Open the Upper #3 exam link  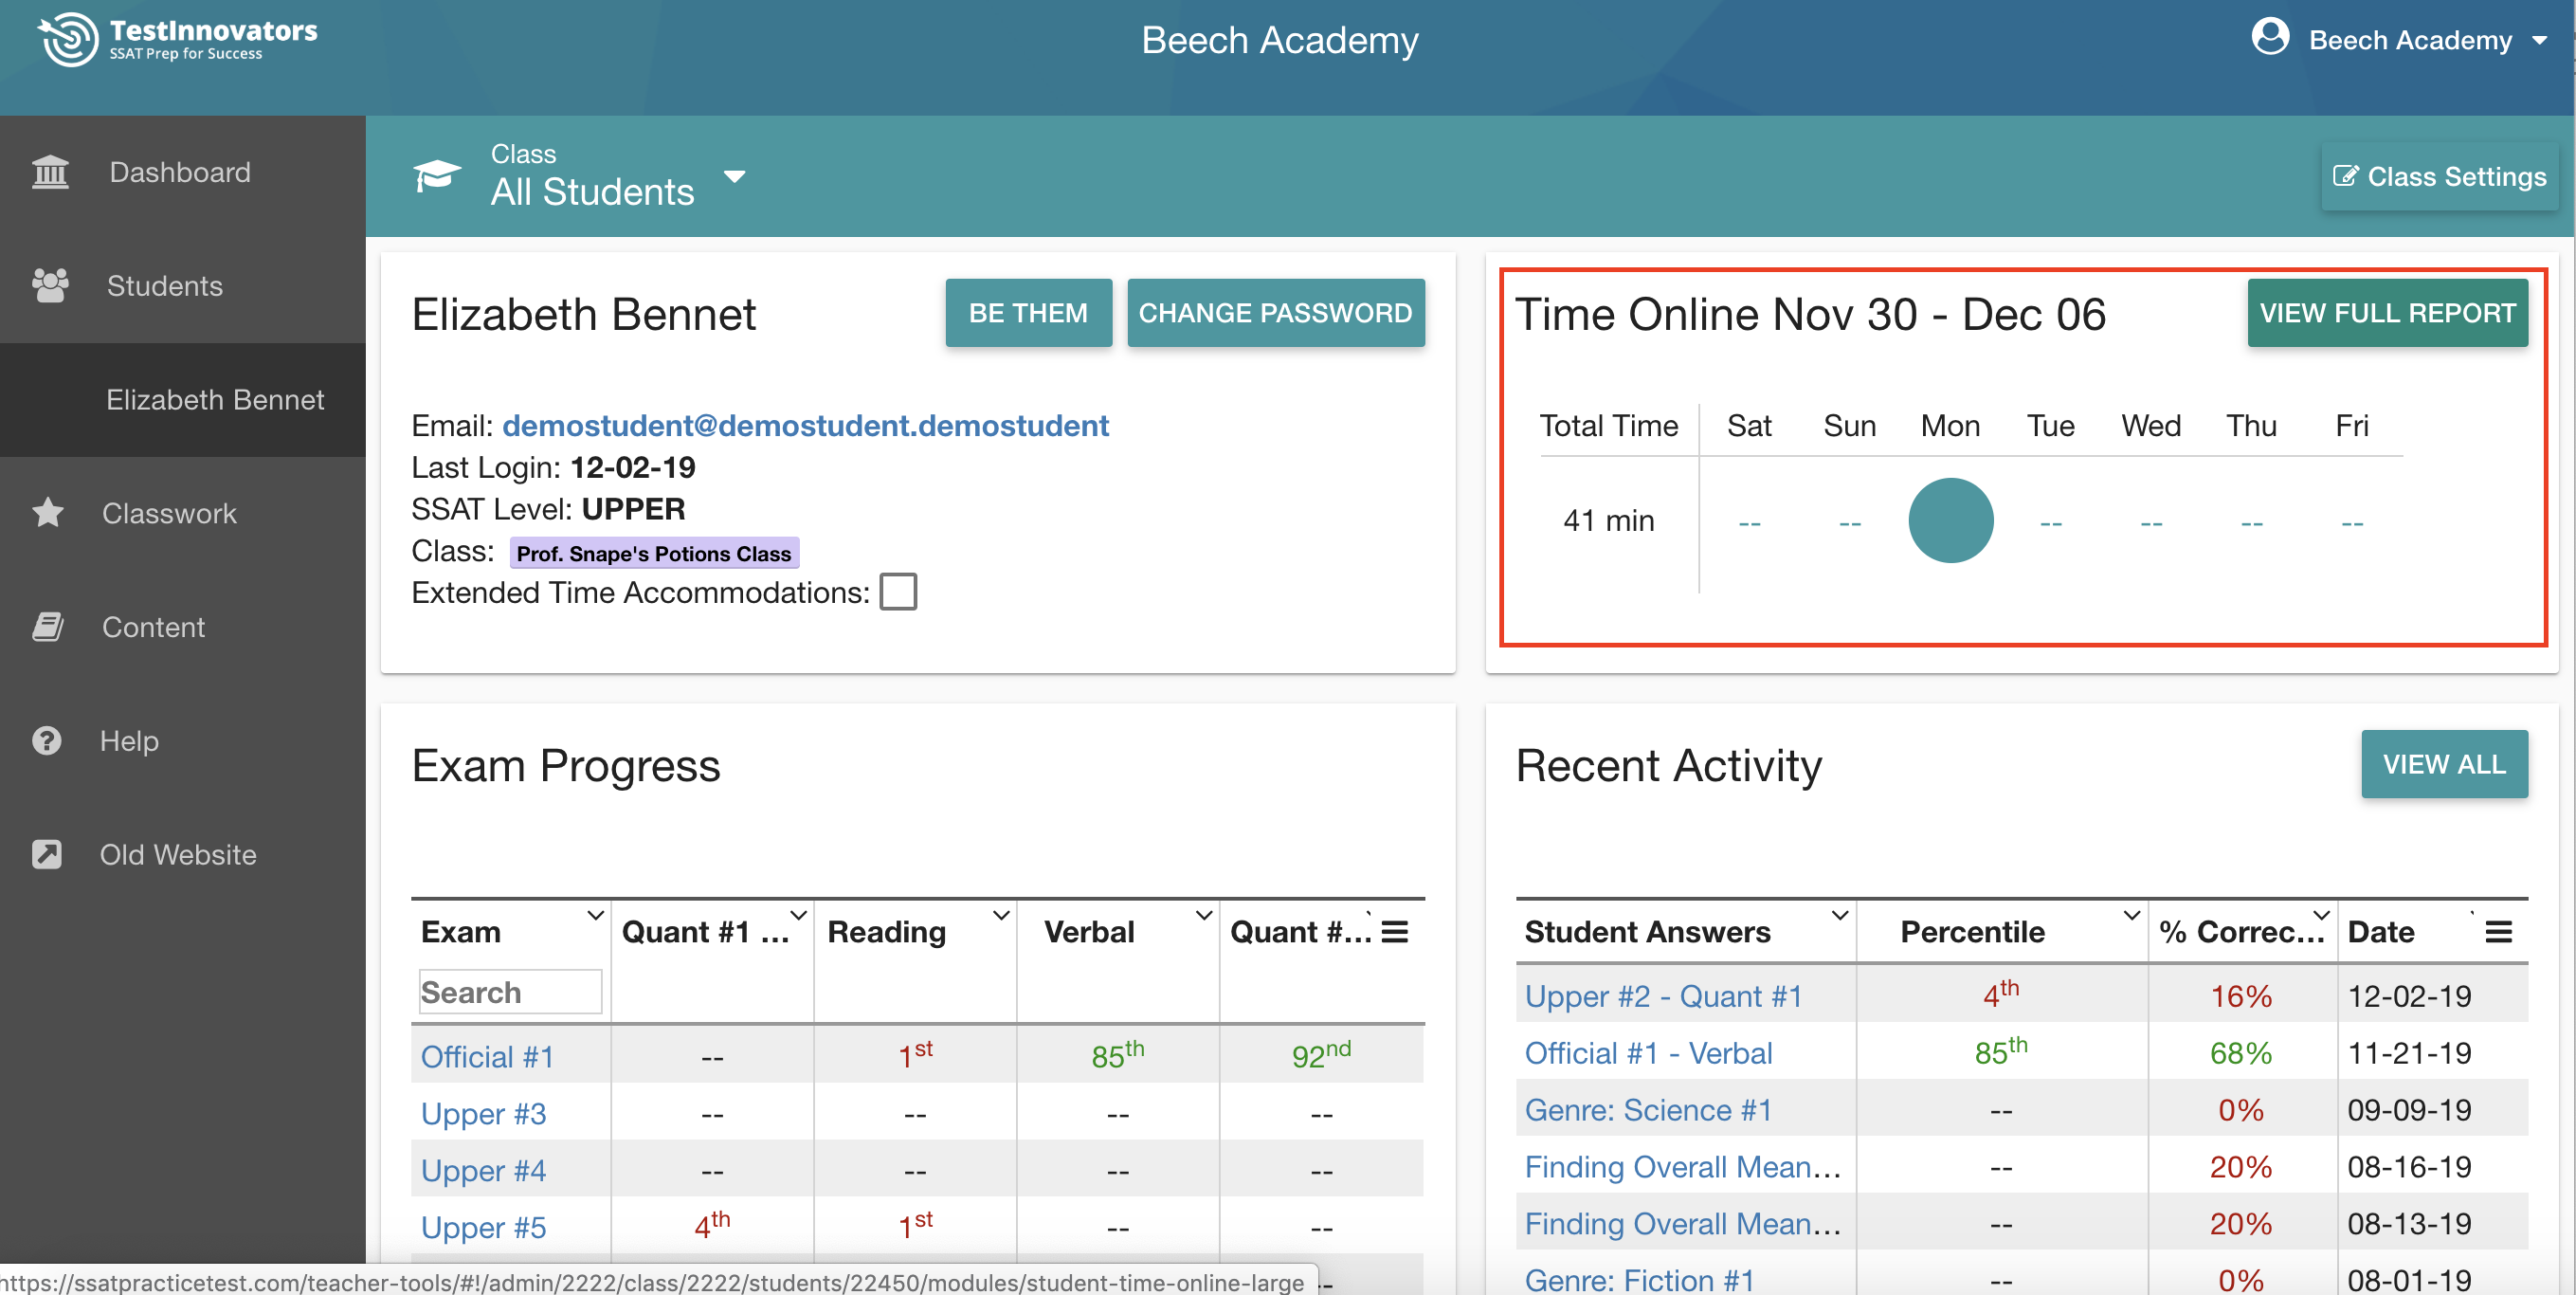(x=483, y=1114)
